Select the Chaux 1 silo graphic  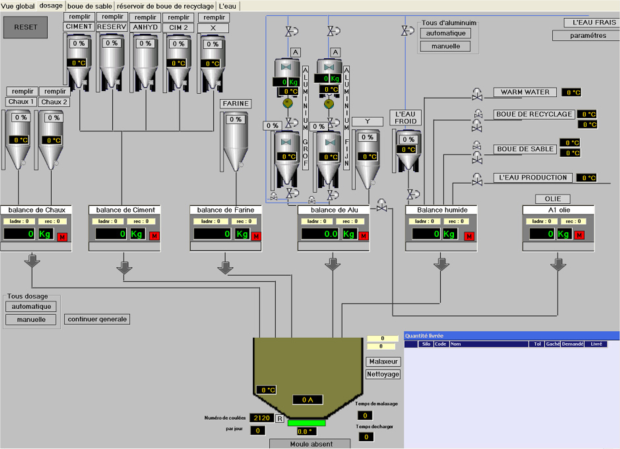[x=19, y=140]
